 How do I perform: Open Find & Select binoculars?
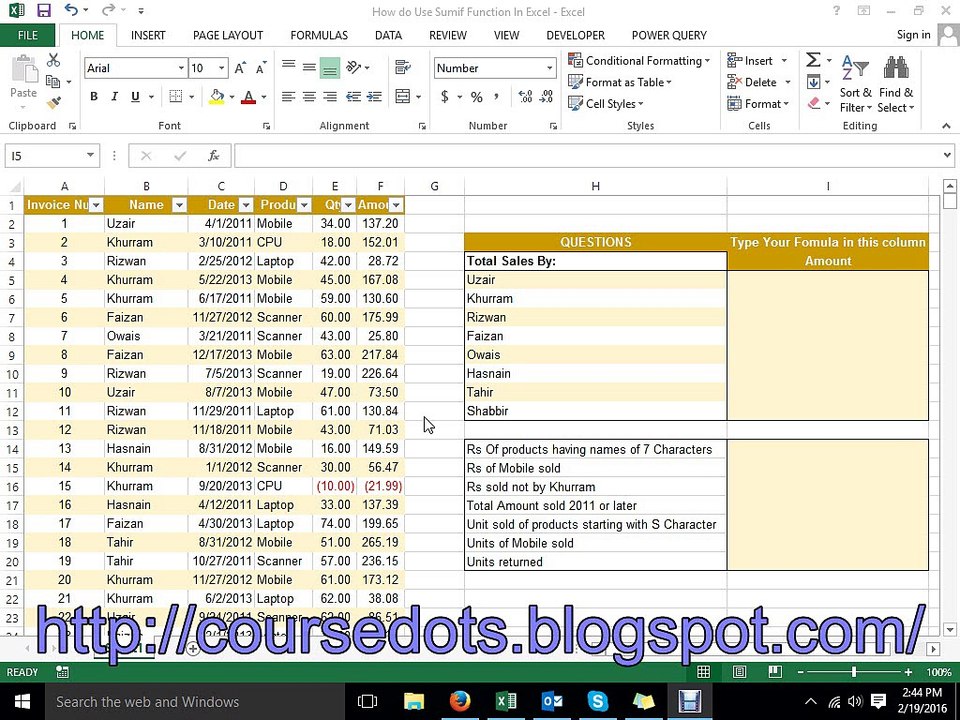[896, 84]
